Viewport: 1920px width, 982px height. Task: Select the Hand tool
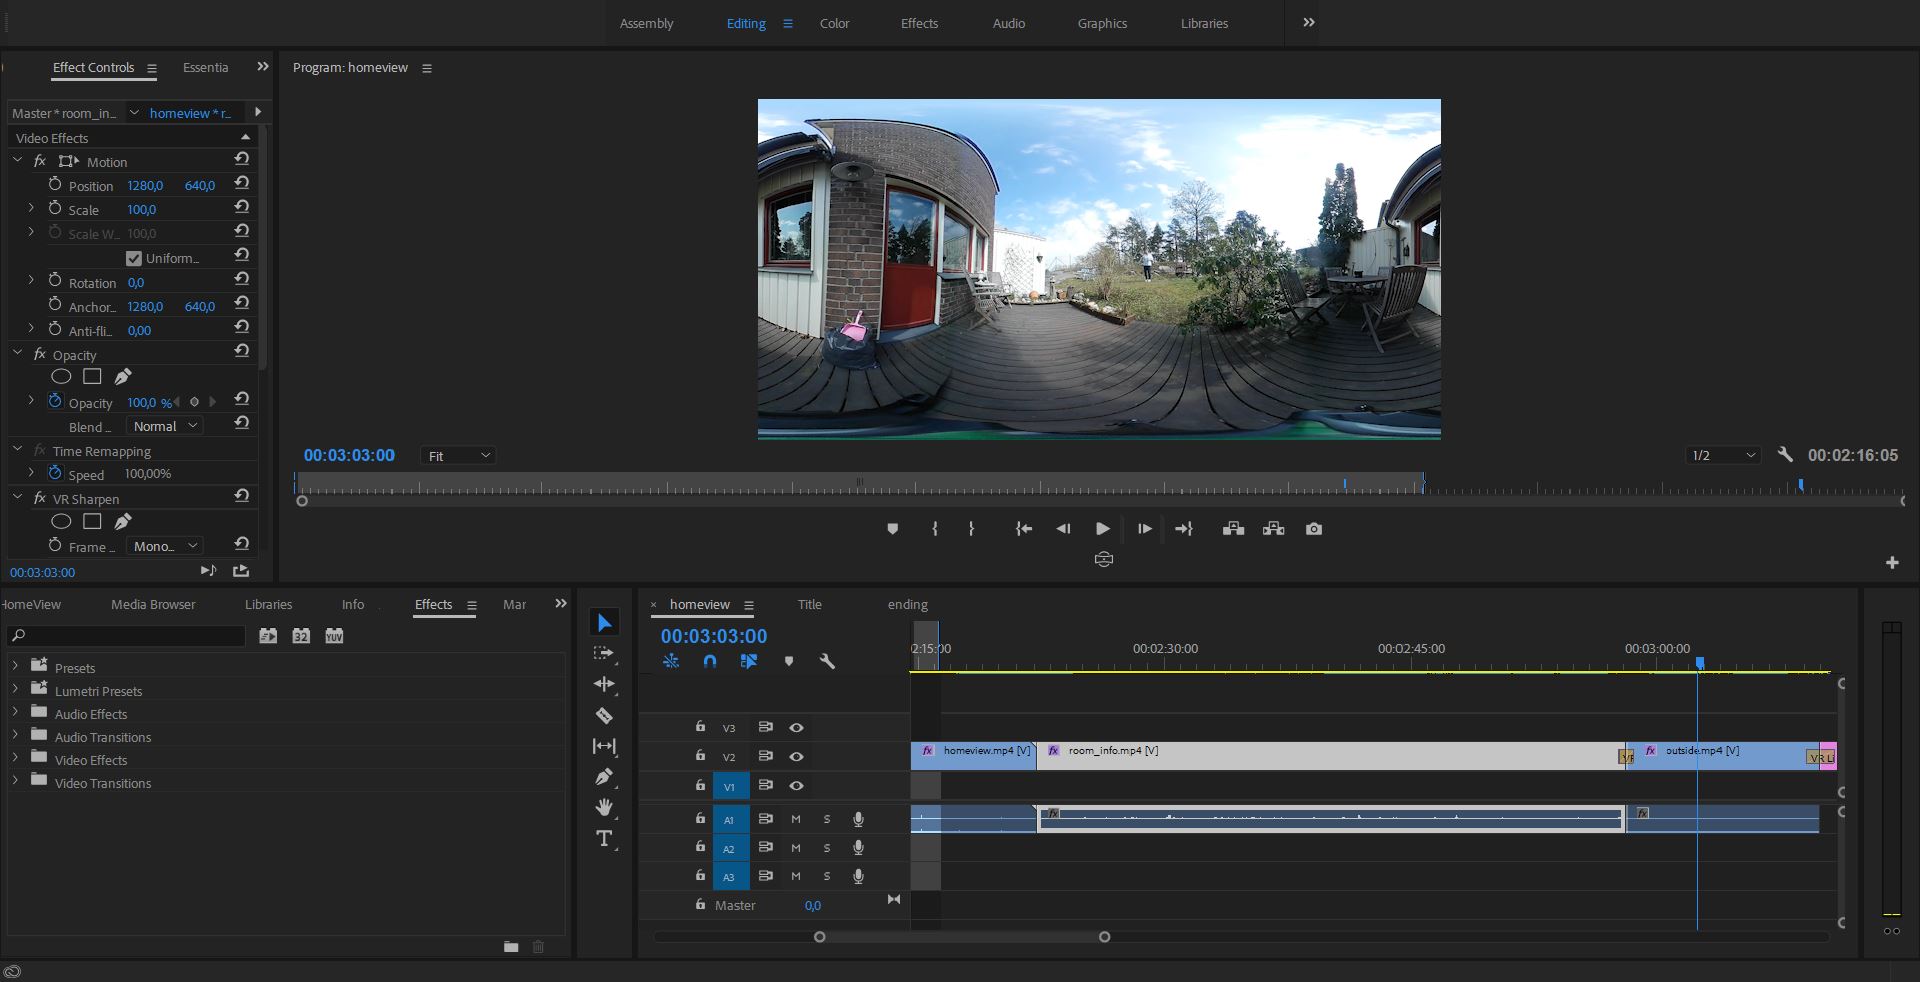coord(604,807)
